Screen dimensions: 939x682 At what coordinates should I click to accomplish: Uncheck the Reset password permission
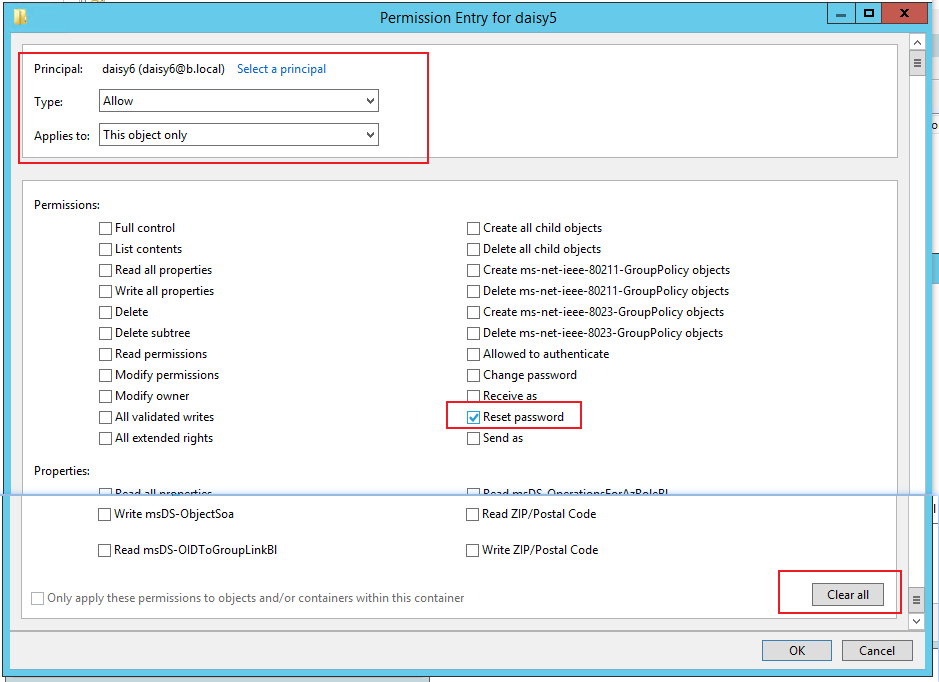472,416
